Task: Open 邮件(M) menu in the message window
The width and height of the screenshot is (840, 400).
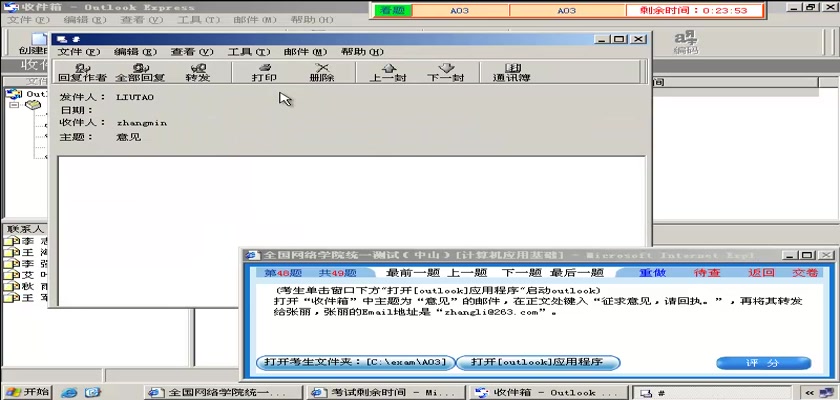Action: [305, 52]
